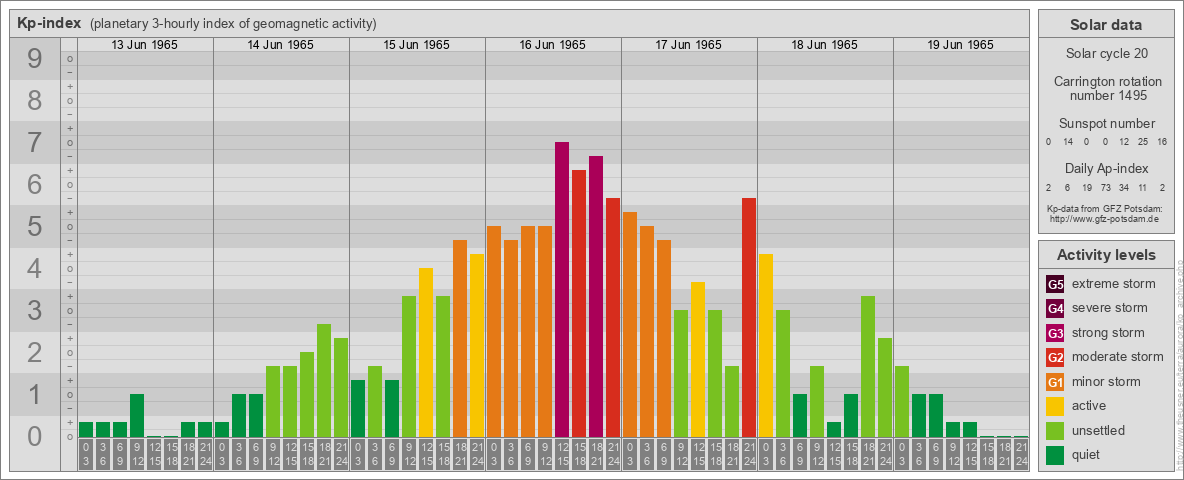1184x480 pixels.
Task: Click the G4 severe storm legend icon
Action: click(x=1055, y=309)
